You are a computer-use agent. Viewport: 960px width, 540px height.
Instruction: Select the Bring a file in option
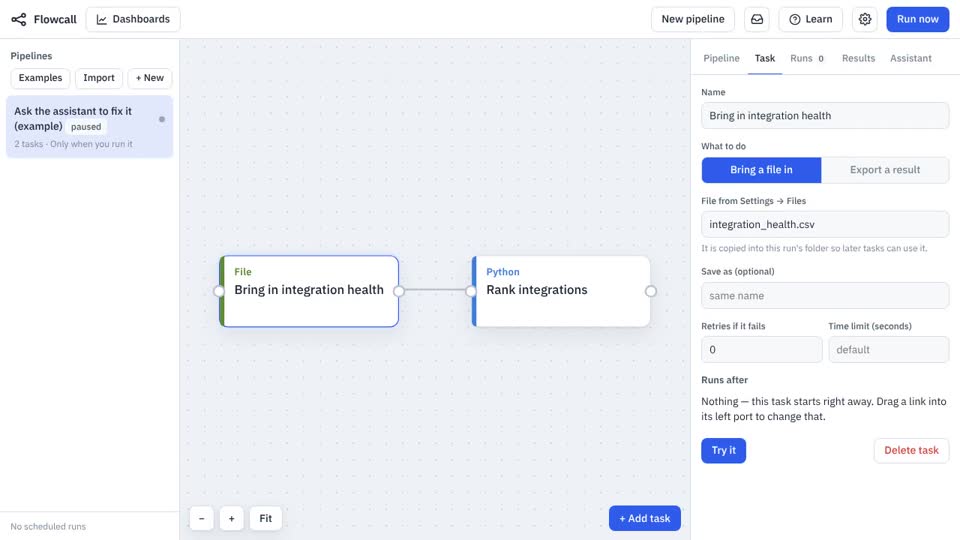click(761, 170)
